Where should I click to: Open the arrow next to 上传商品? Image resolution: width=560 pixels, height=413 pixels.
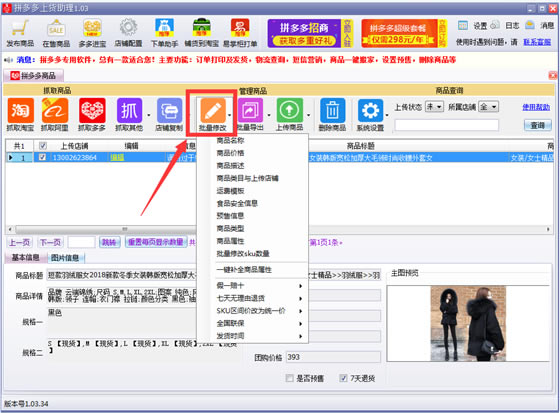tap(308, 115)
